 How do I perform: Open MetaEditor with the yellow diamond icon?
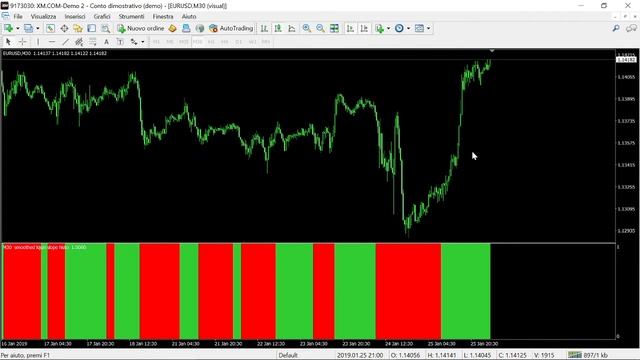click(x=172, y=28)
